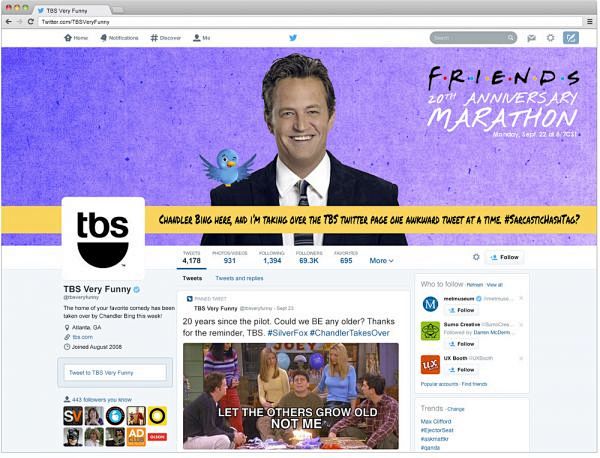This screenshot has width=600, height=458.
Task: Follow the TBS Very Funny account
Action: (505, 258)
